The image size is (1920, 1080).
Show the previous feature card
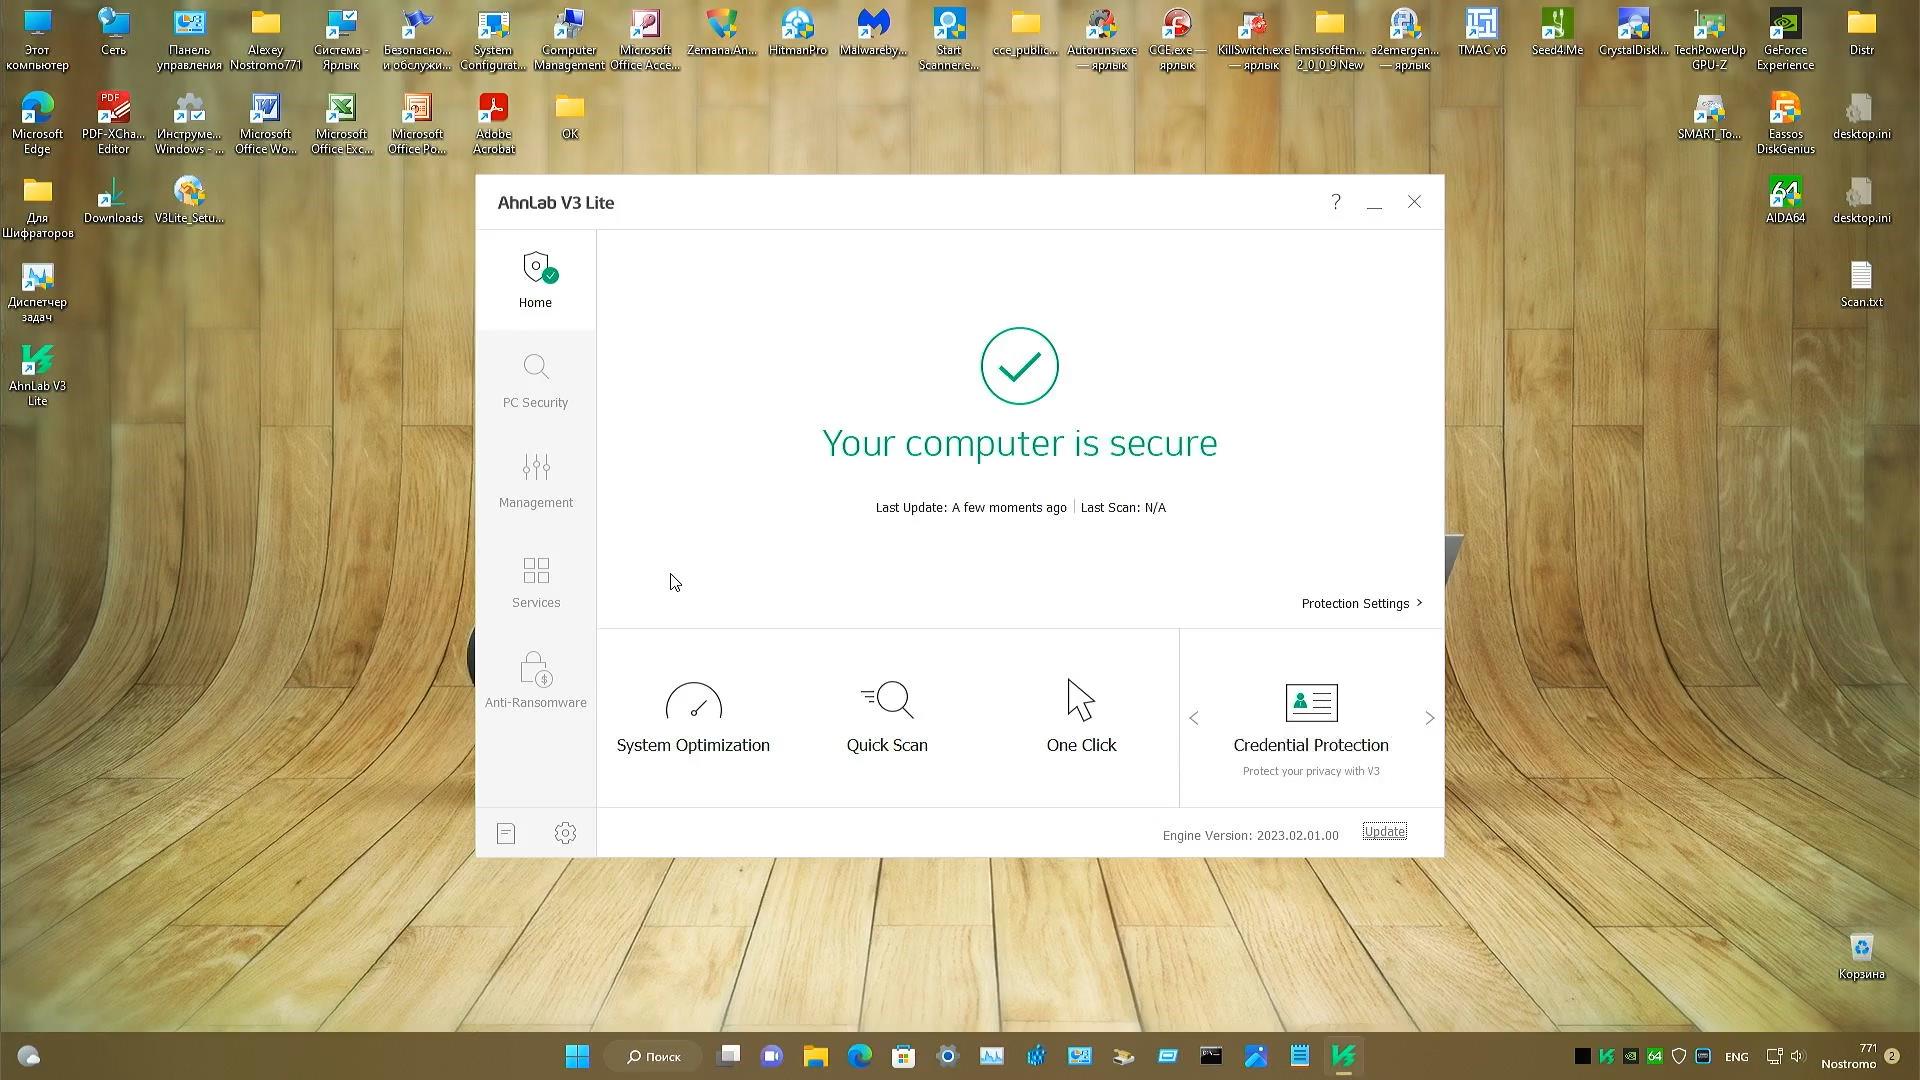coord(1194,717)
